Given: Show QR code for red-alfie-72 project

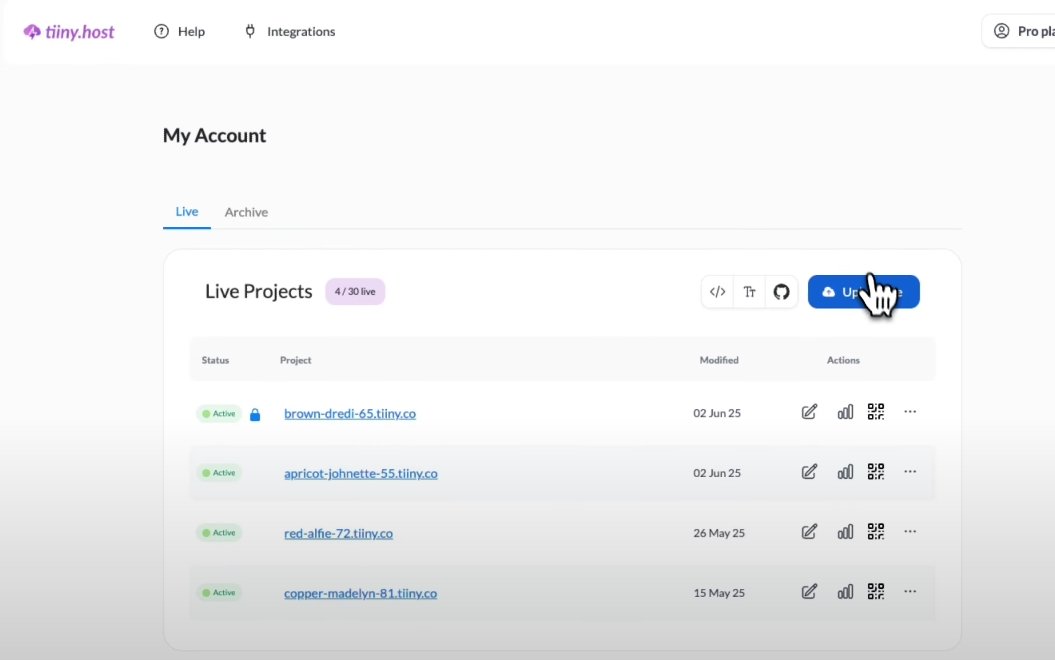Looking at the screenshot, I should tap(876, 532).
